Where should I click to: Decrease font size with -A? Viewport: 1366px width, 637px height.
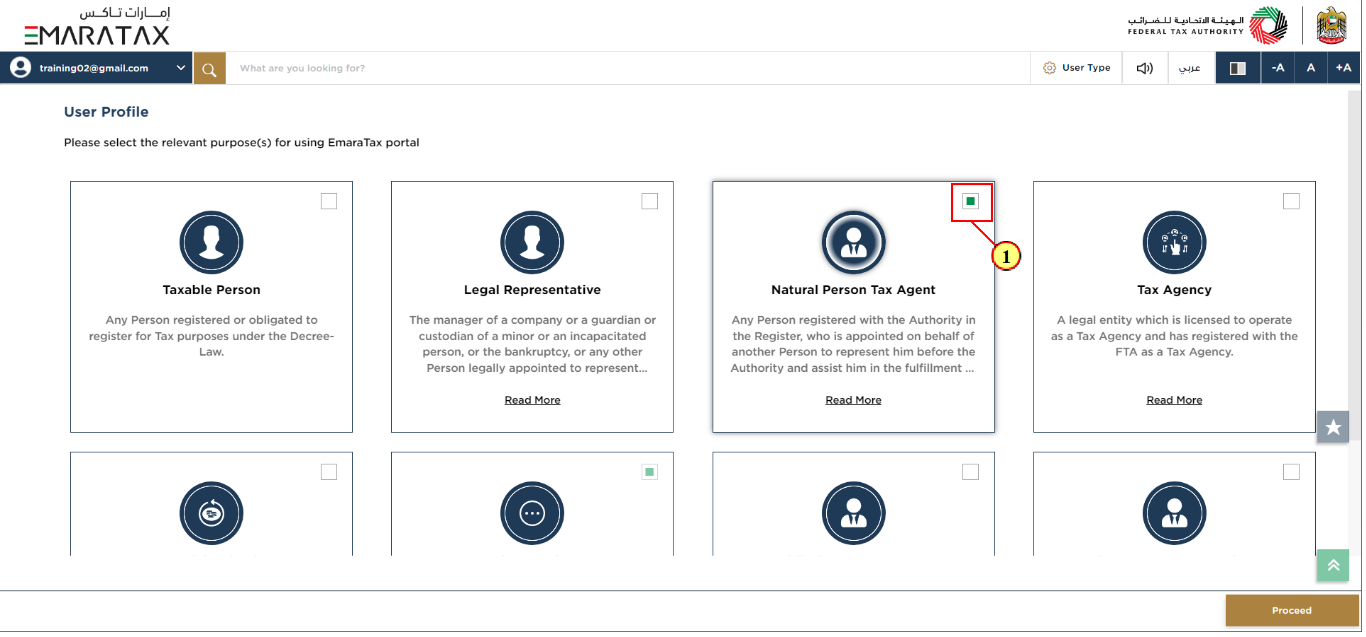[1277, 68]
